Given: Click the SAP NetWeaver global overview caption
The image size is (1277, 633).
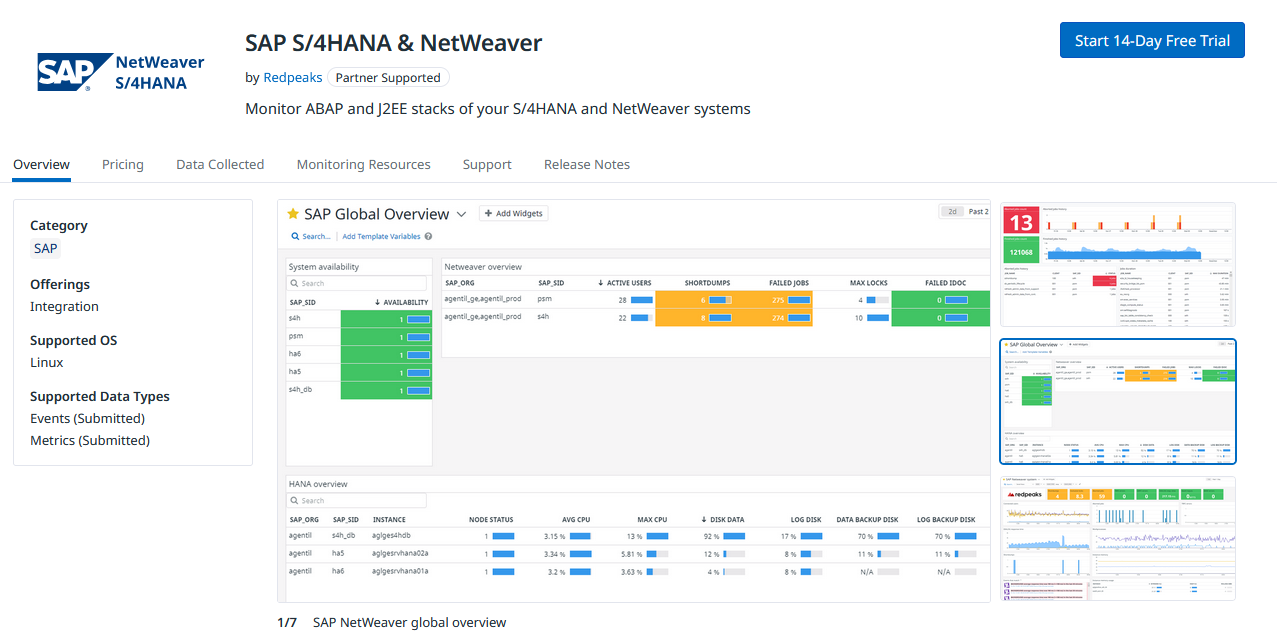Looking at the screenshot, I should pyautogui.click(x=410, y=622).
